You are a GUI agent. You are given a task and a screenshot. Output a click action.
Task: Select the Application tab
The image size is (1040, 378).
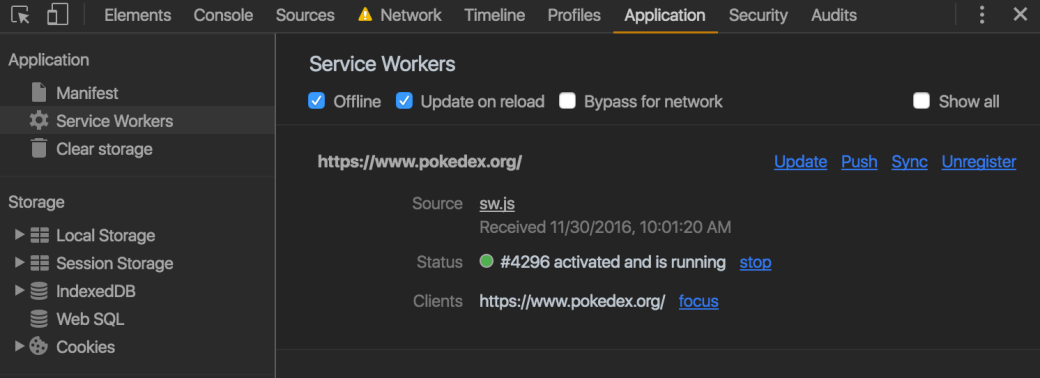665,15
